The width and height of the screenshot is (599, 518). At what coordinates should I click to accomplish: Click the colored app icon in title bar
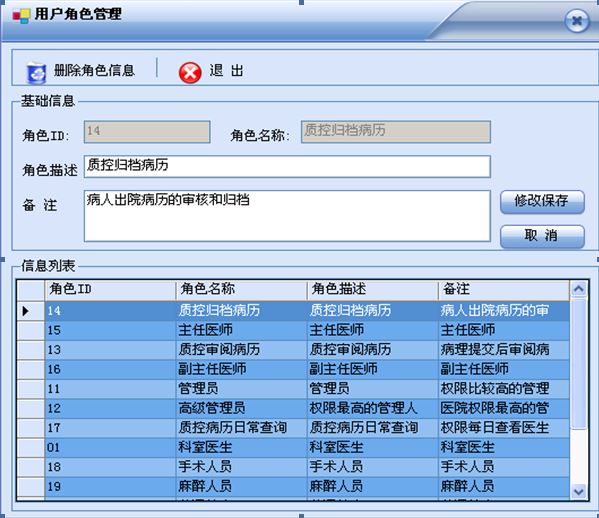click(x=21, y=16)
